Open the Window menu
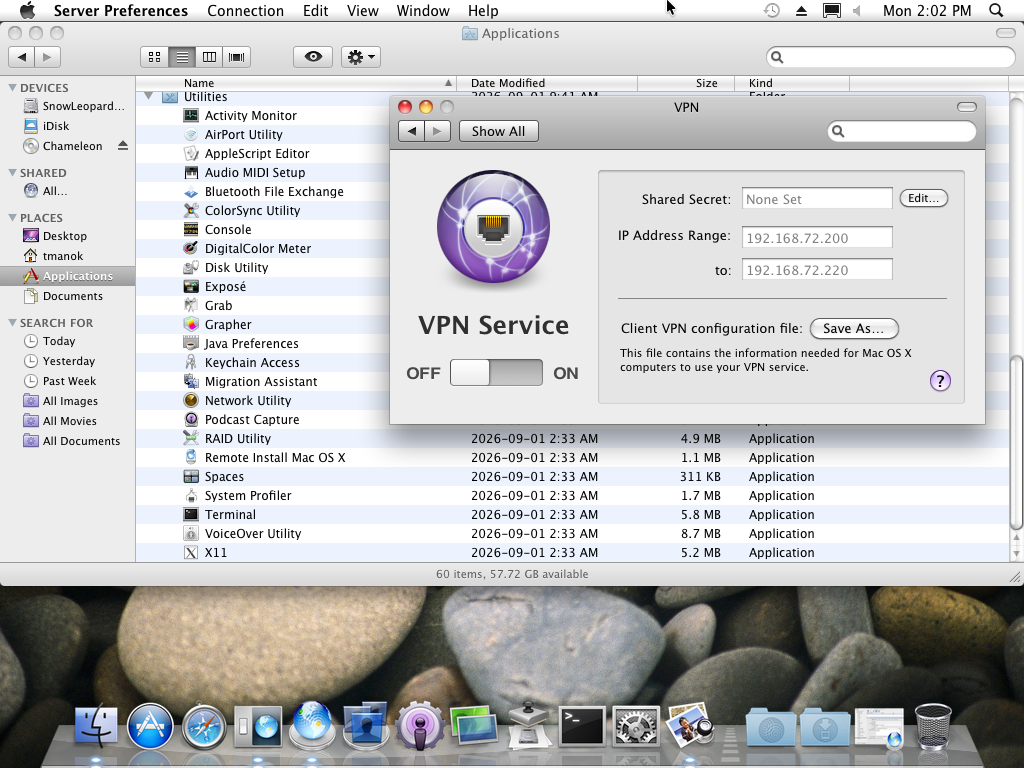 tap(423, 10)
